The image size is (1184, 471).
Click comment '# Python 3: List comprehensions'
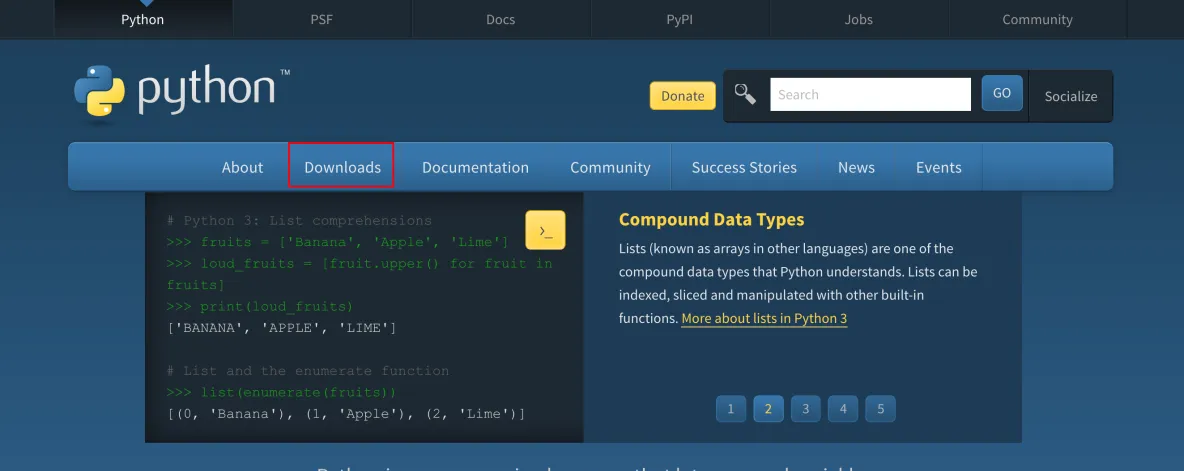coord(299,221)
